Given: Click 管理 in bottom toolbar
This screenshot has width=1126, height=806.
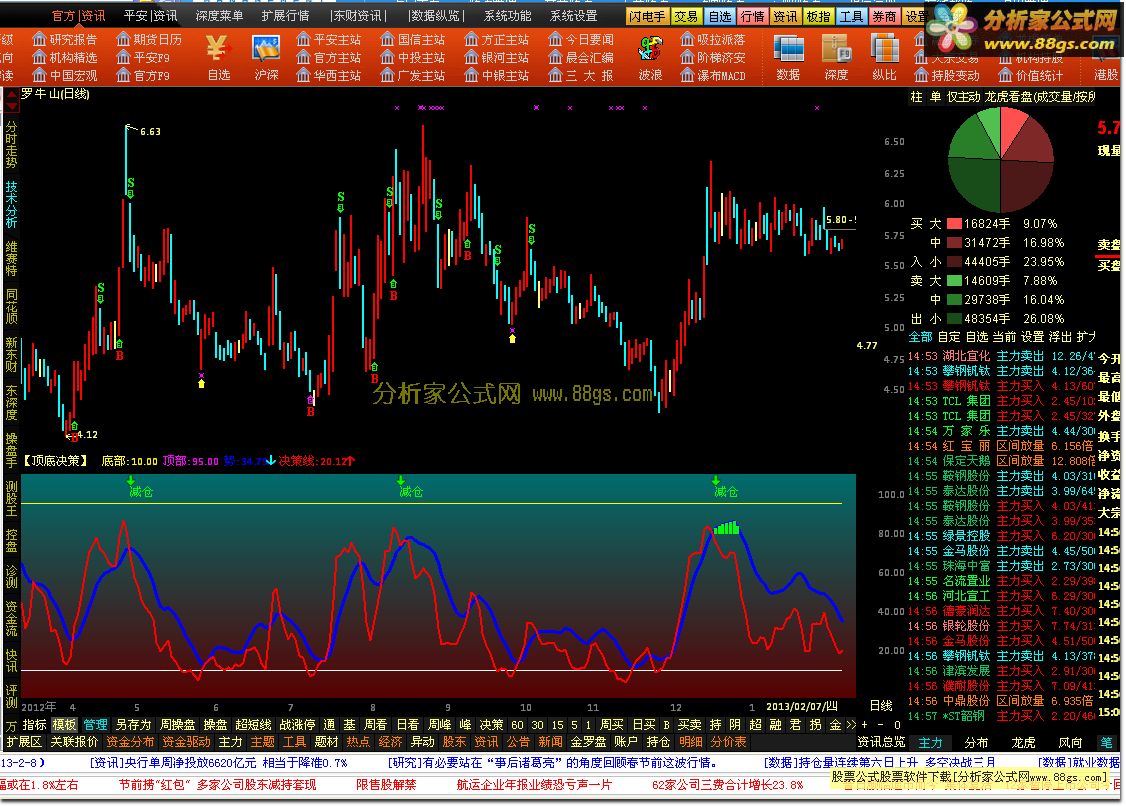Looking at the screenshot, I should (x=95, y=725).
